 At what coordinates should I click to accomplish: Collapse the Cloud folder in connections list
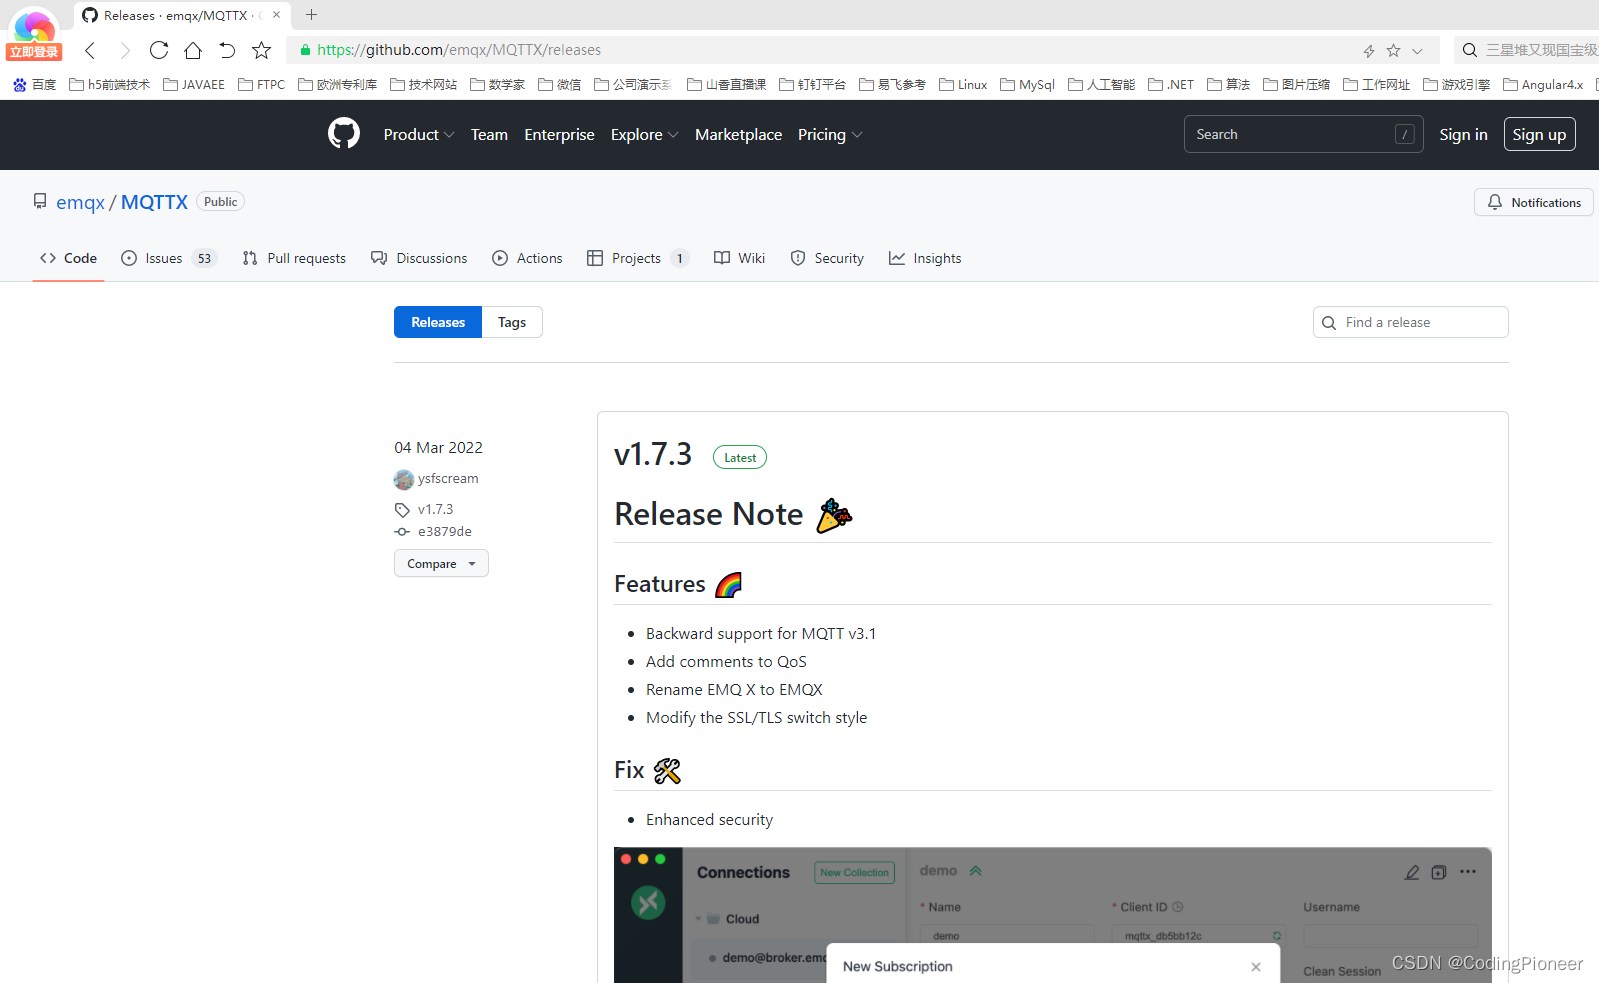tap(699, 919)
